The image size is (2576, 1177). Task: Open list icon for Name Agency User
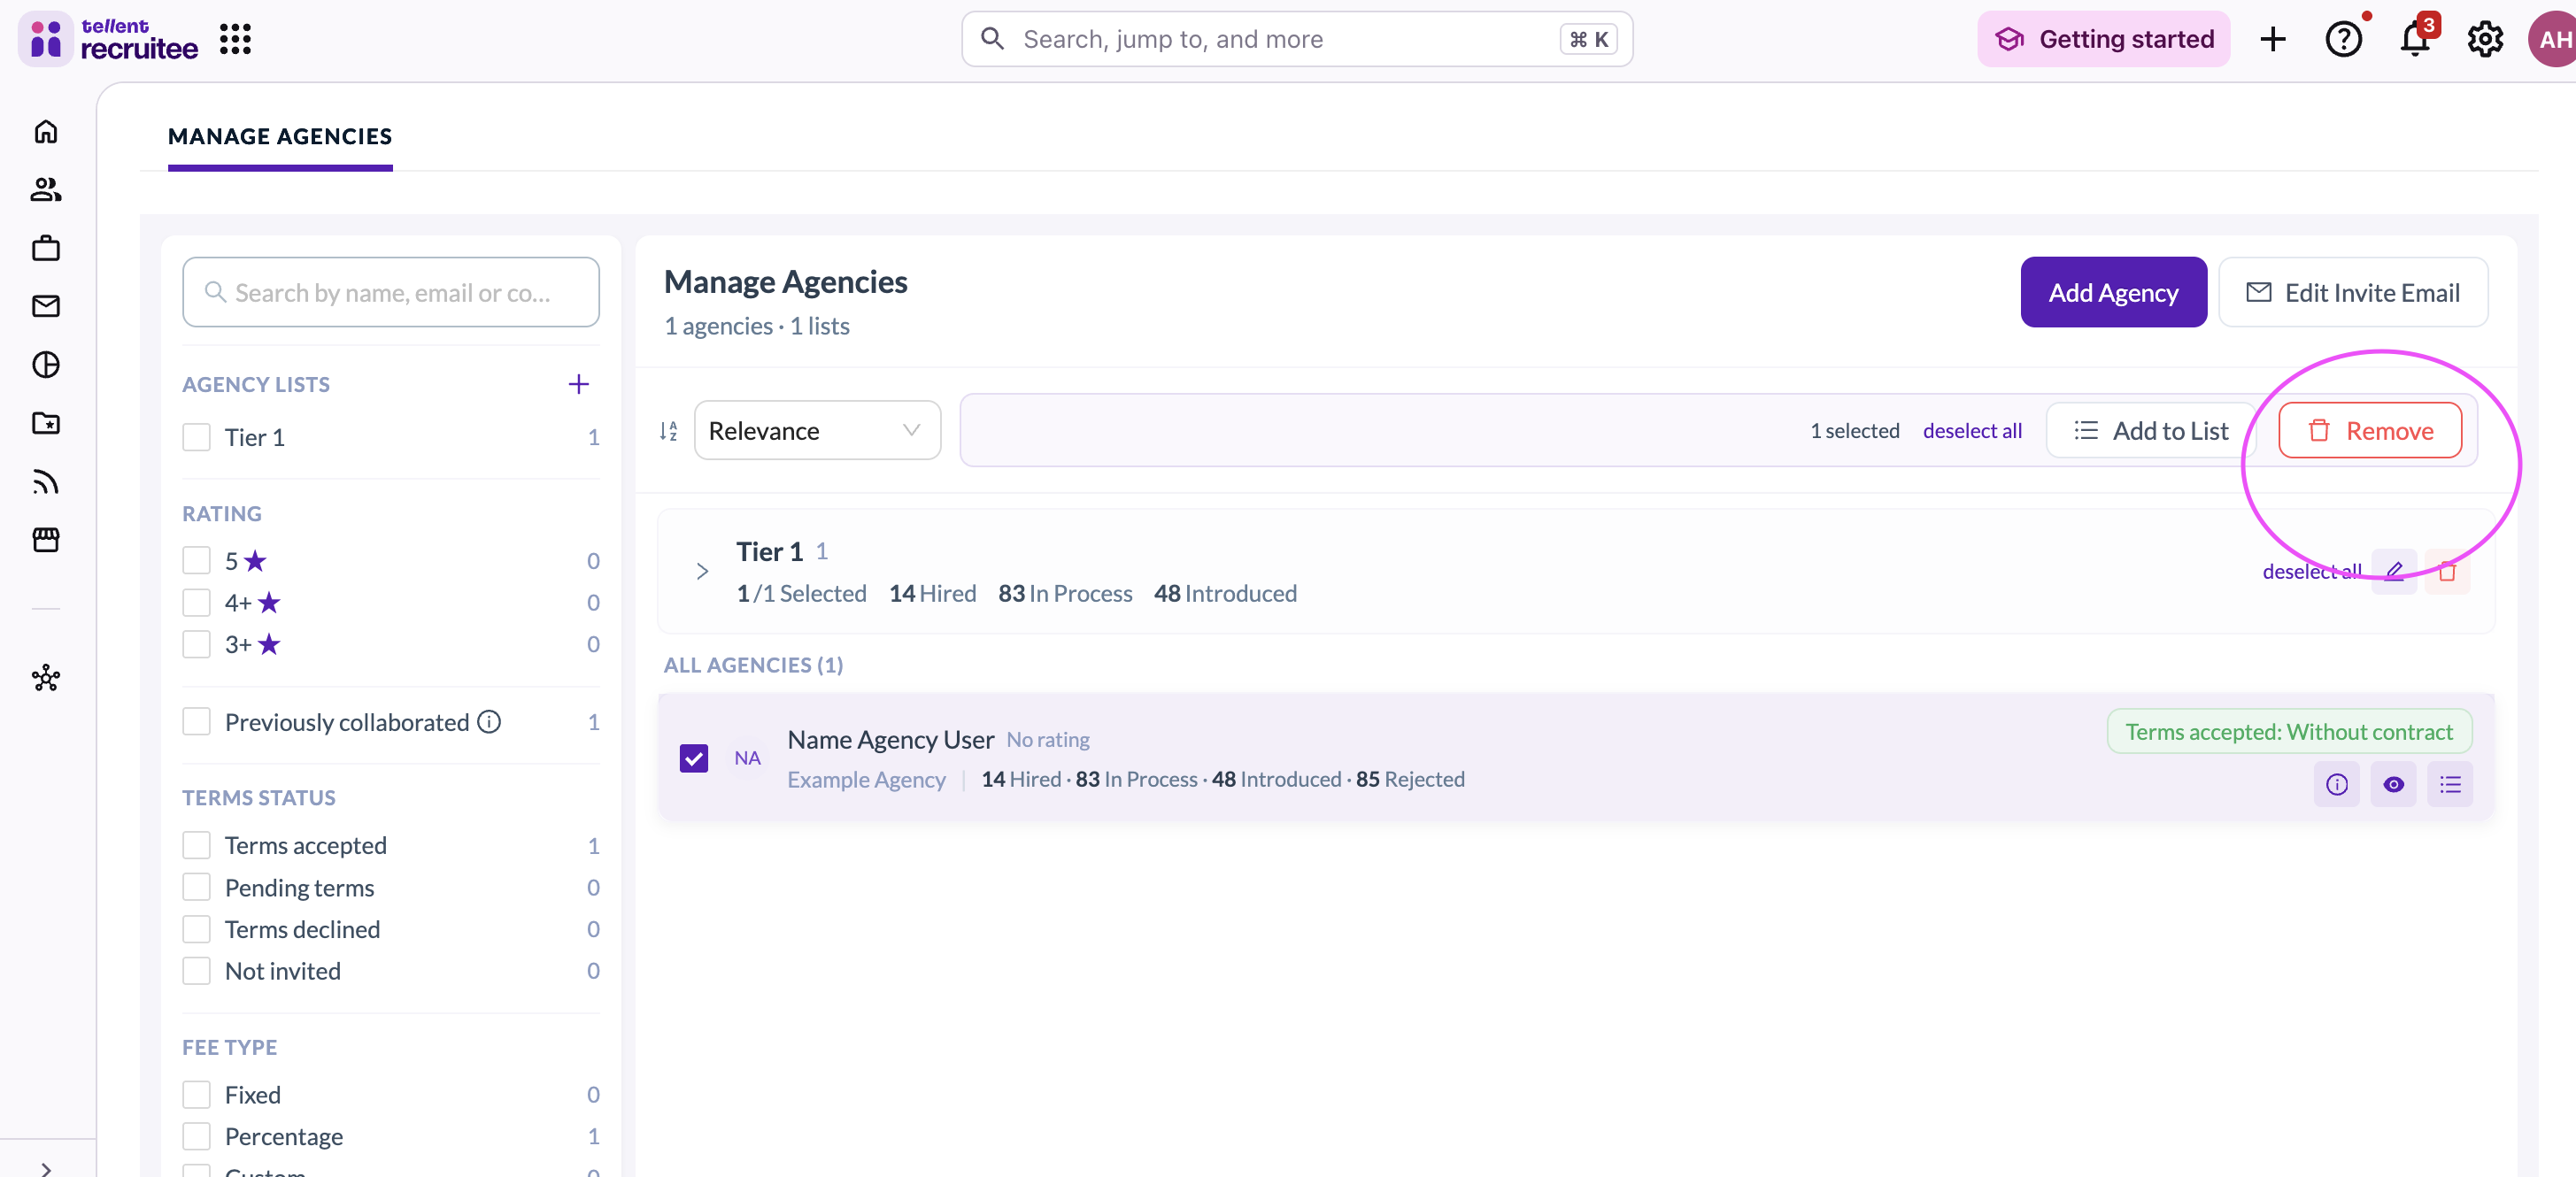coord(2450,784)
